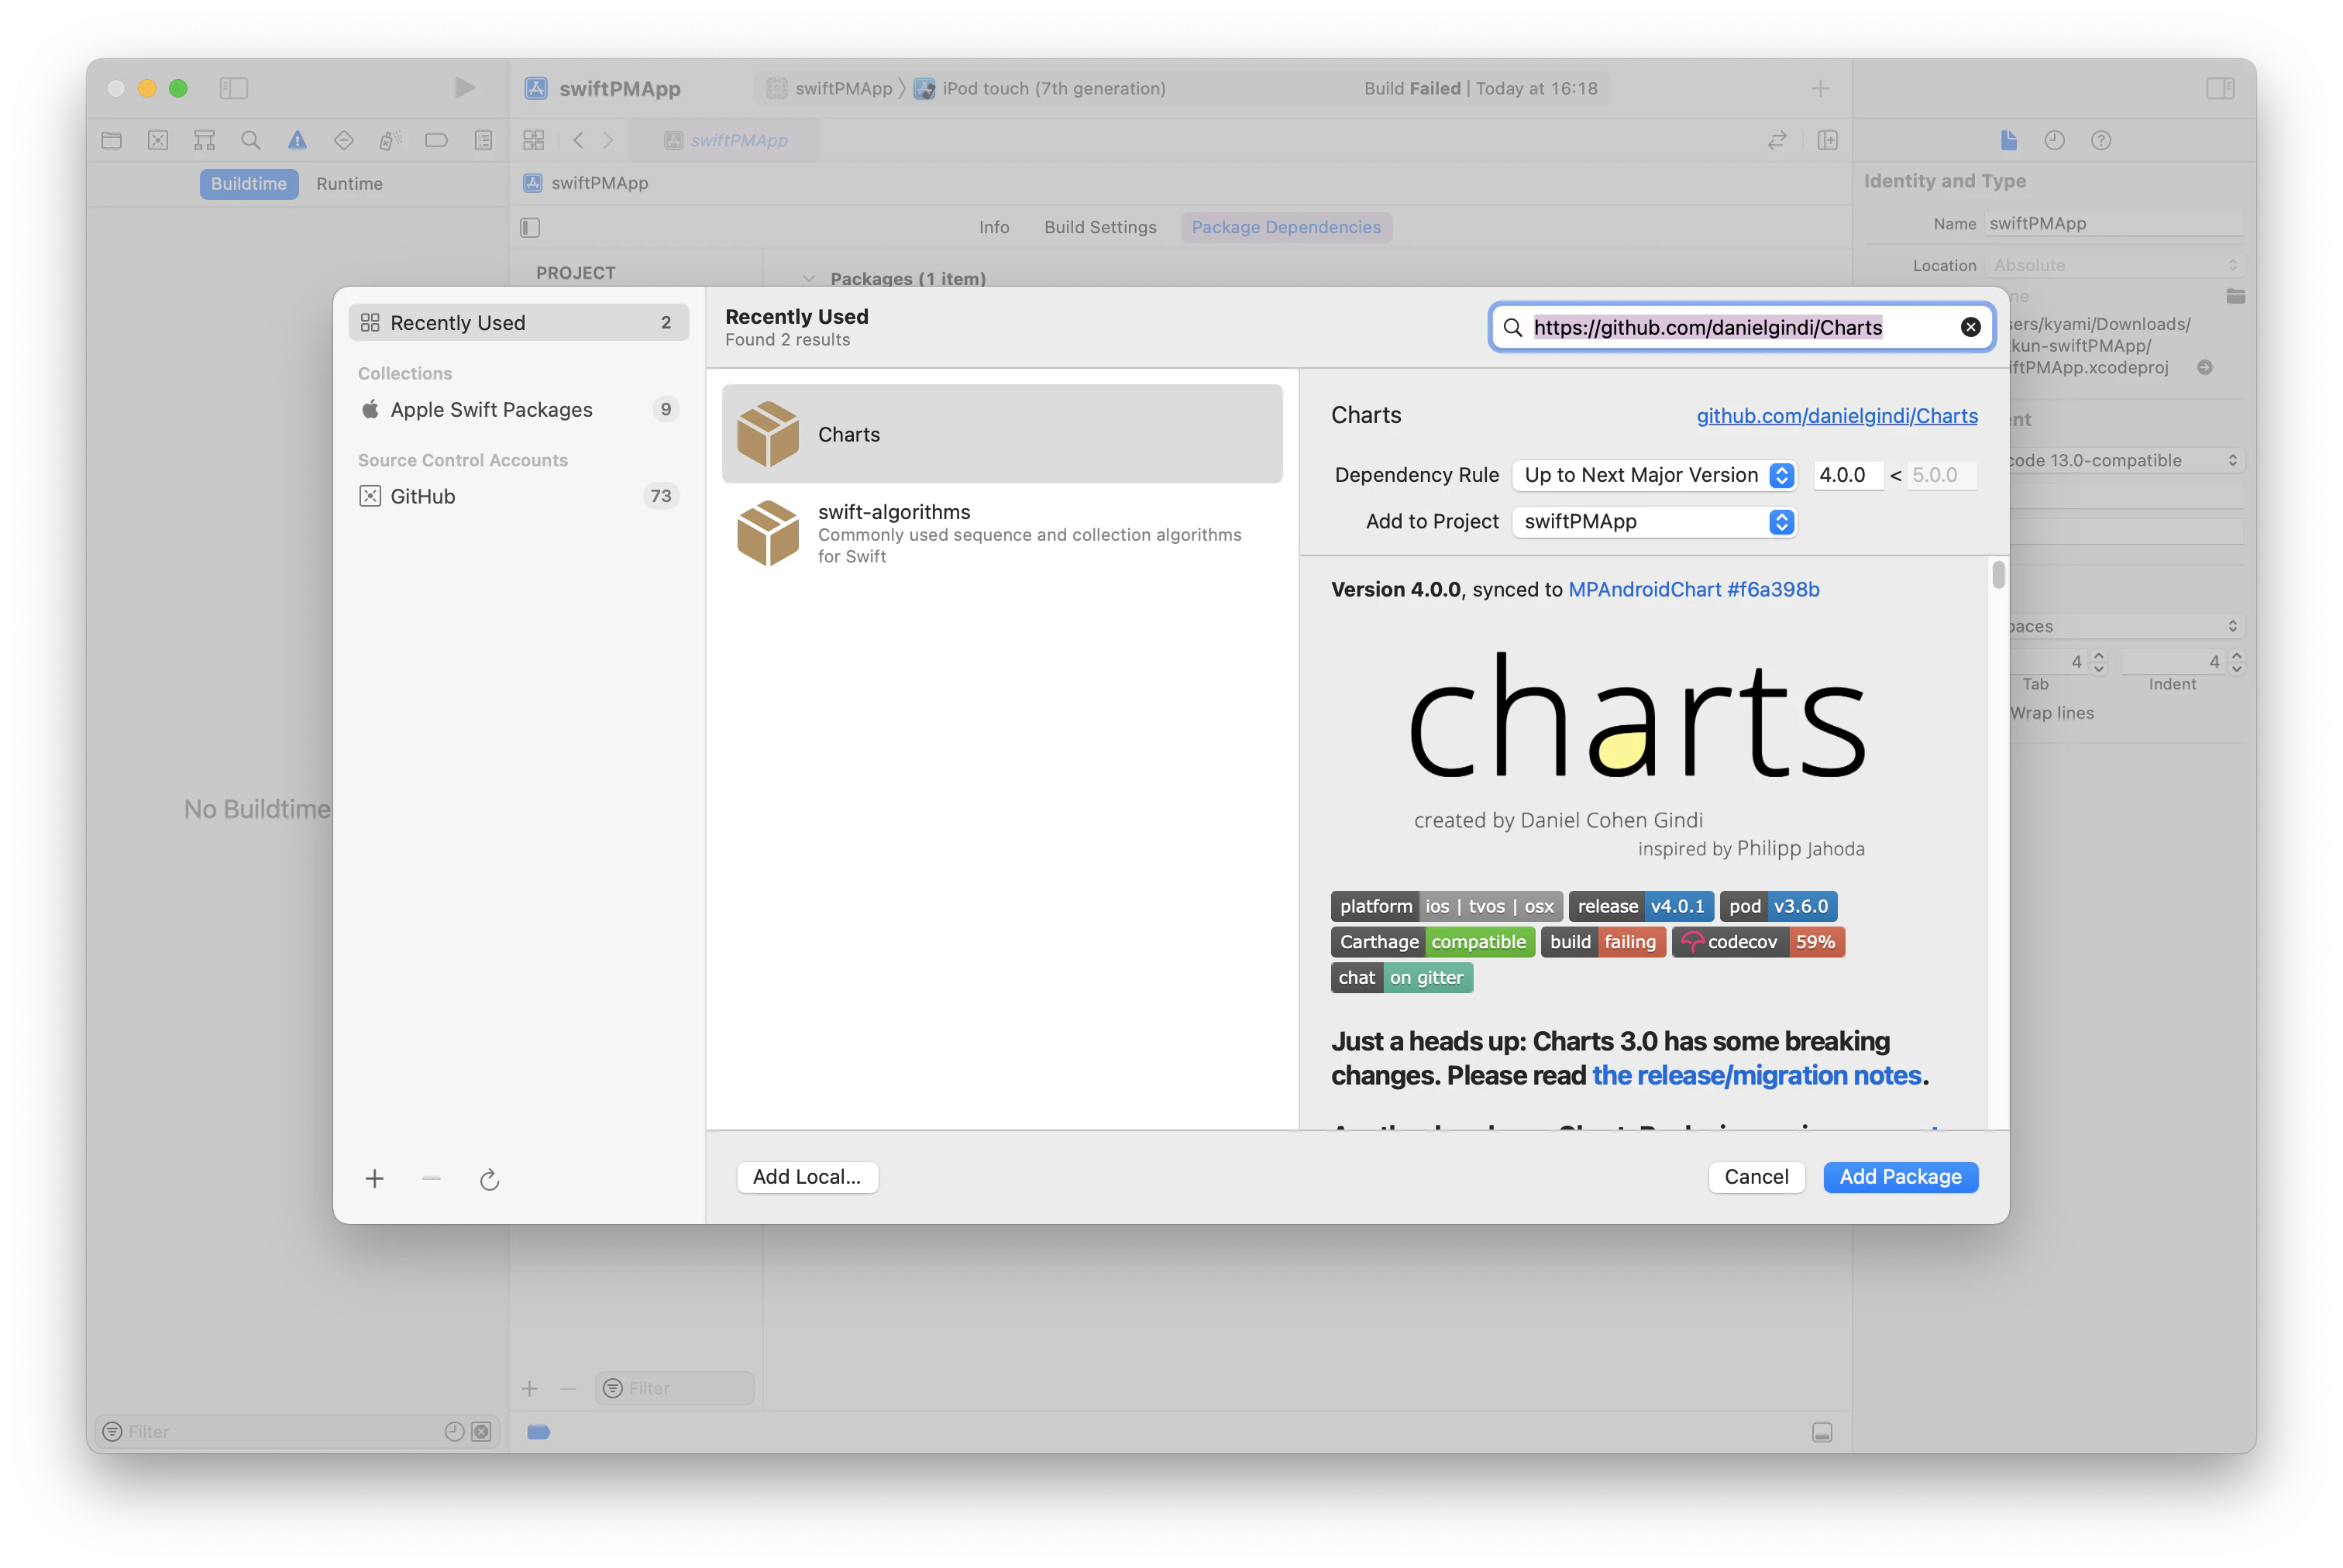
Task: Click the Charts package box icon
Action: tap(767, 434)
